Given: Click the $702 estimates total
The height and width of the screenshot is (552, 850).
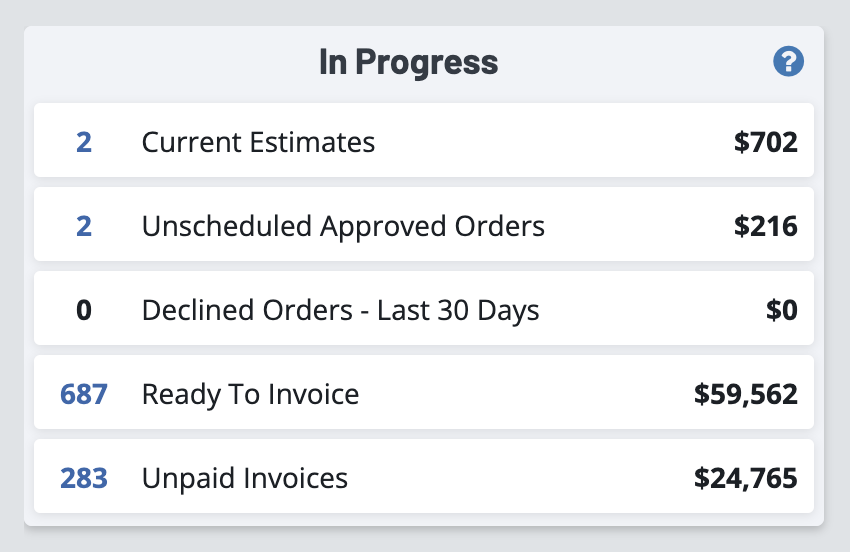Looking at the screenshot, I should 765,143.
